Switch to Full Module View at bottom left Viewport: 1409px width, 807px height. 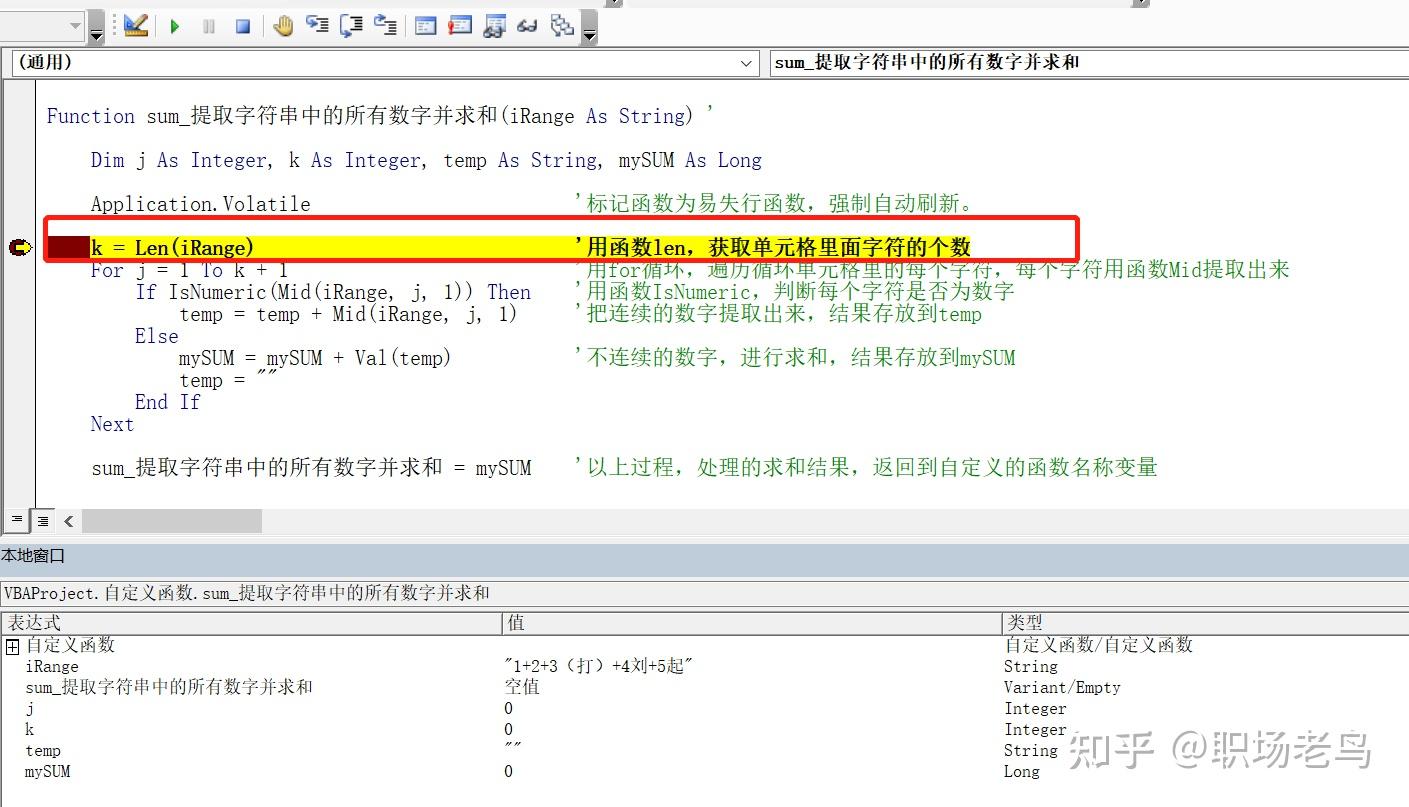click(42, 520)
